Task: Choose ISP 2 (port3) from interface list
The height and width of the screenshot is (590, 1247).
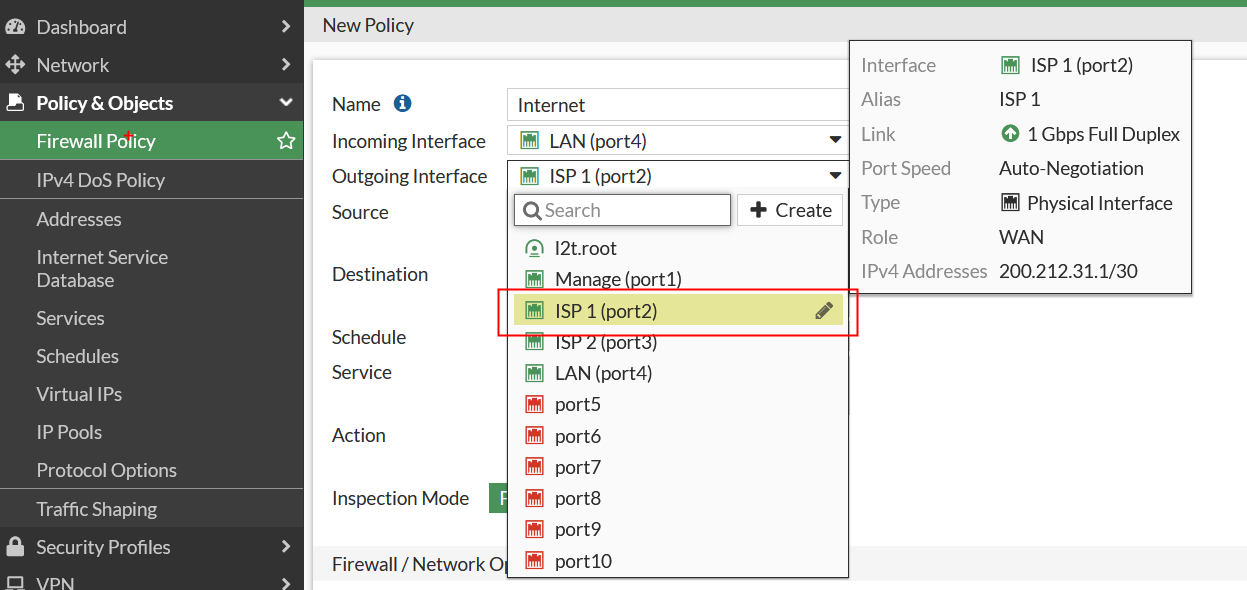Action: pyautogui.click(x=605, y=342)
